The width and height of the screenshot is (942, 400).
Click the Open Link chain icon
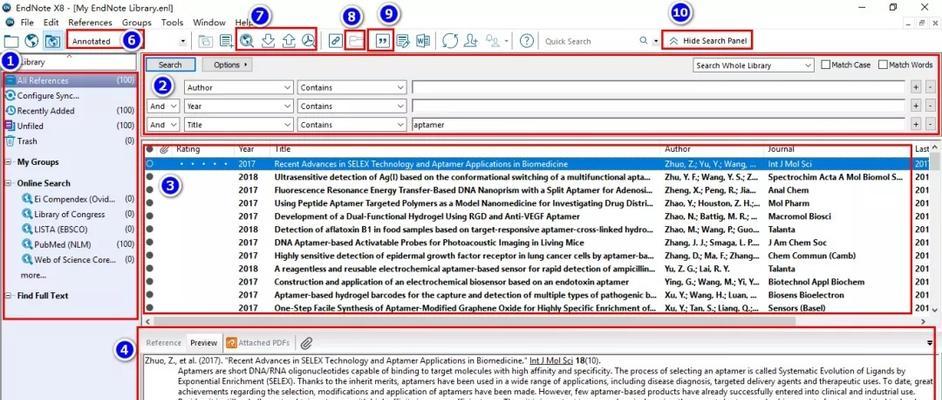[x=336, y=41]
